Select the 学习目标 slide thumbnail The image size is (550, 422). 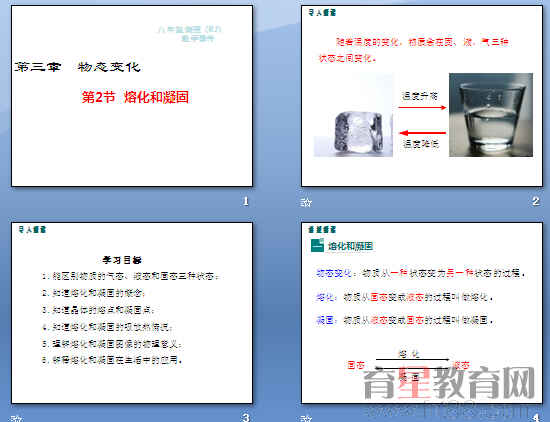pos(132,313)
